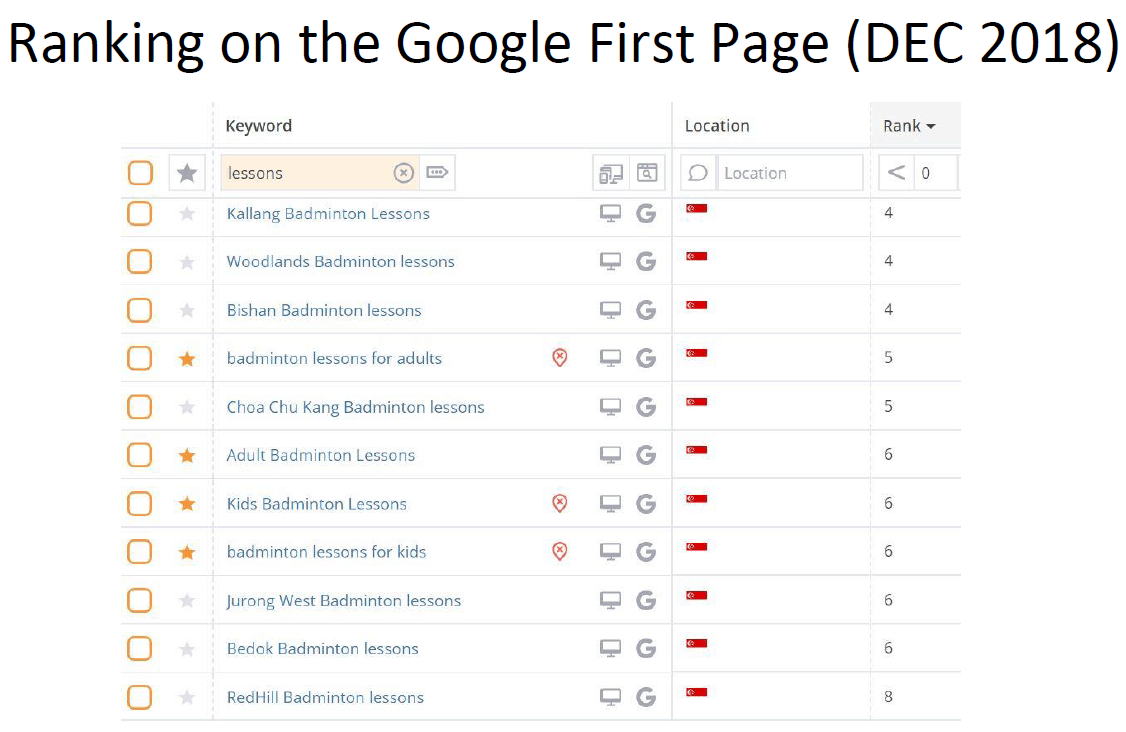Click rank value 5 for badminton lessons for adults
Viewport: 1126px width, 732px height.
click(x=888, y=357)
